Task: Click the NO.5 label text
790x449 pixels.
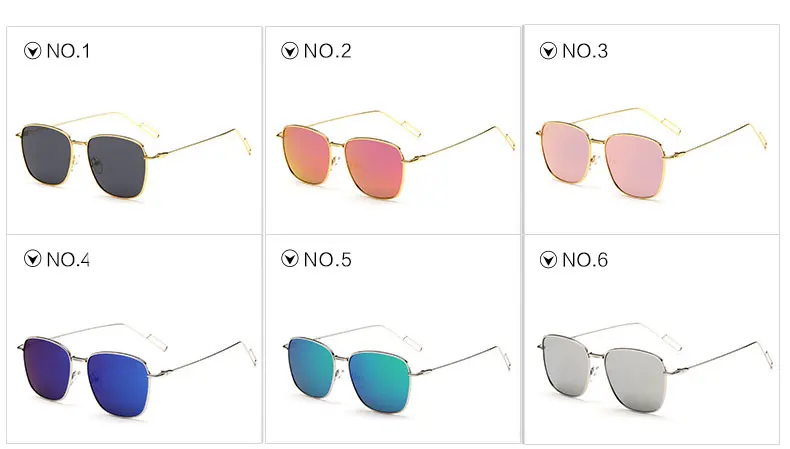Action: (327, 260)
